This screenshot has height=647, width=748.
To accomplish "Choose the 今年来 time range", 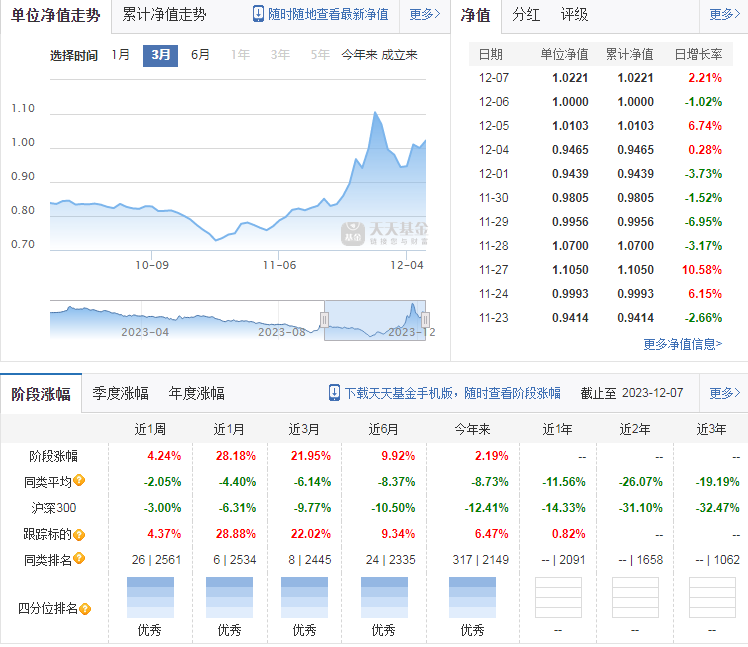I will [x=359, y=55].
